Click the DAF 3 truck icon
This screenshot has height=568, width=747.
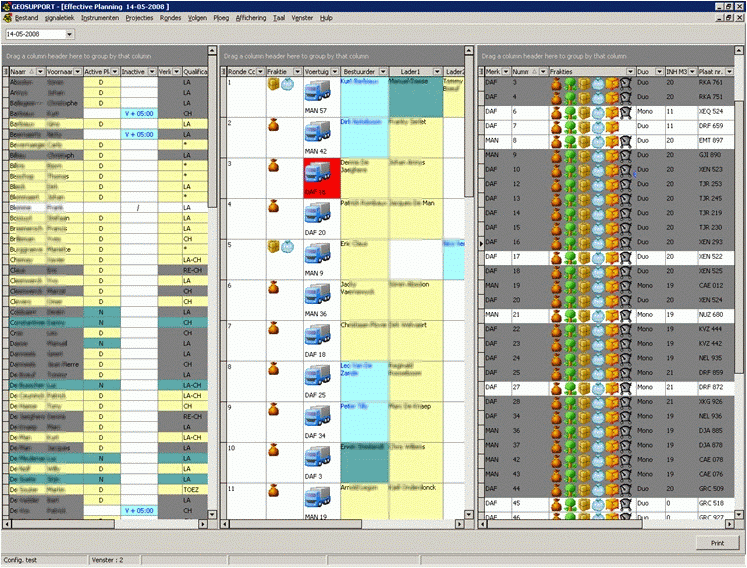point(316,460)
